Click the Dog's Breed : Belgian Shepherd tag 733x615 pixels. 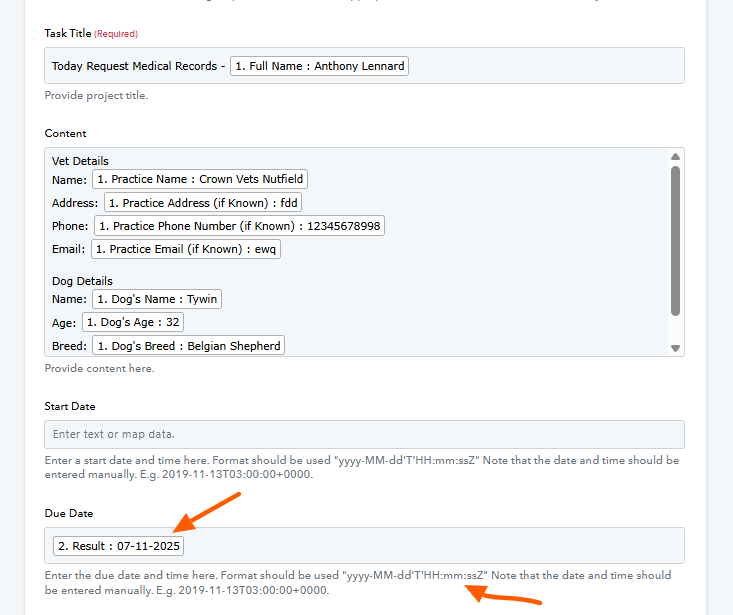pyautogui.click(x=188, y=346)
